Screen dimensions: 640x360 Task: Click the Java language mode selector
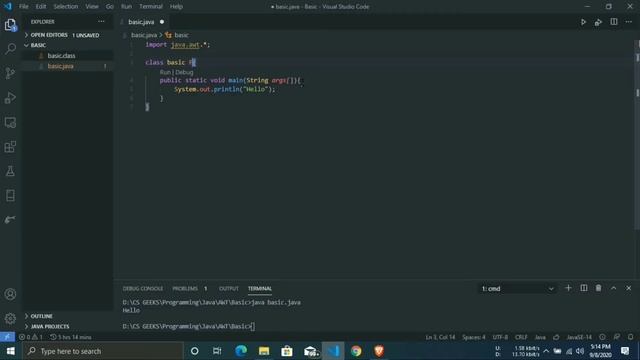click(x=540, y=337)
